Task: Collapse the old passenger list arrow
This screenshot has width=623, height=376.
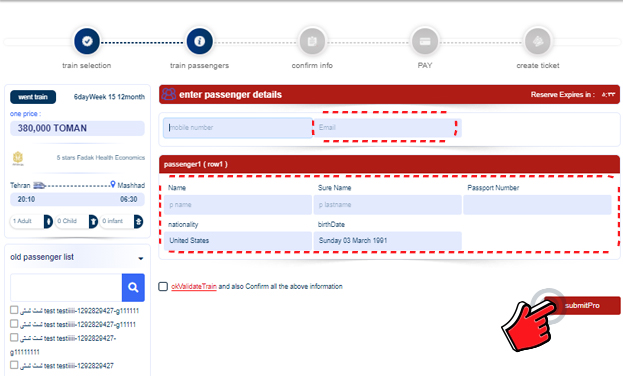Action: pyautogui.click(x=141, y=258)
